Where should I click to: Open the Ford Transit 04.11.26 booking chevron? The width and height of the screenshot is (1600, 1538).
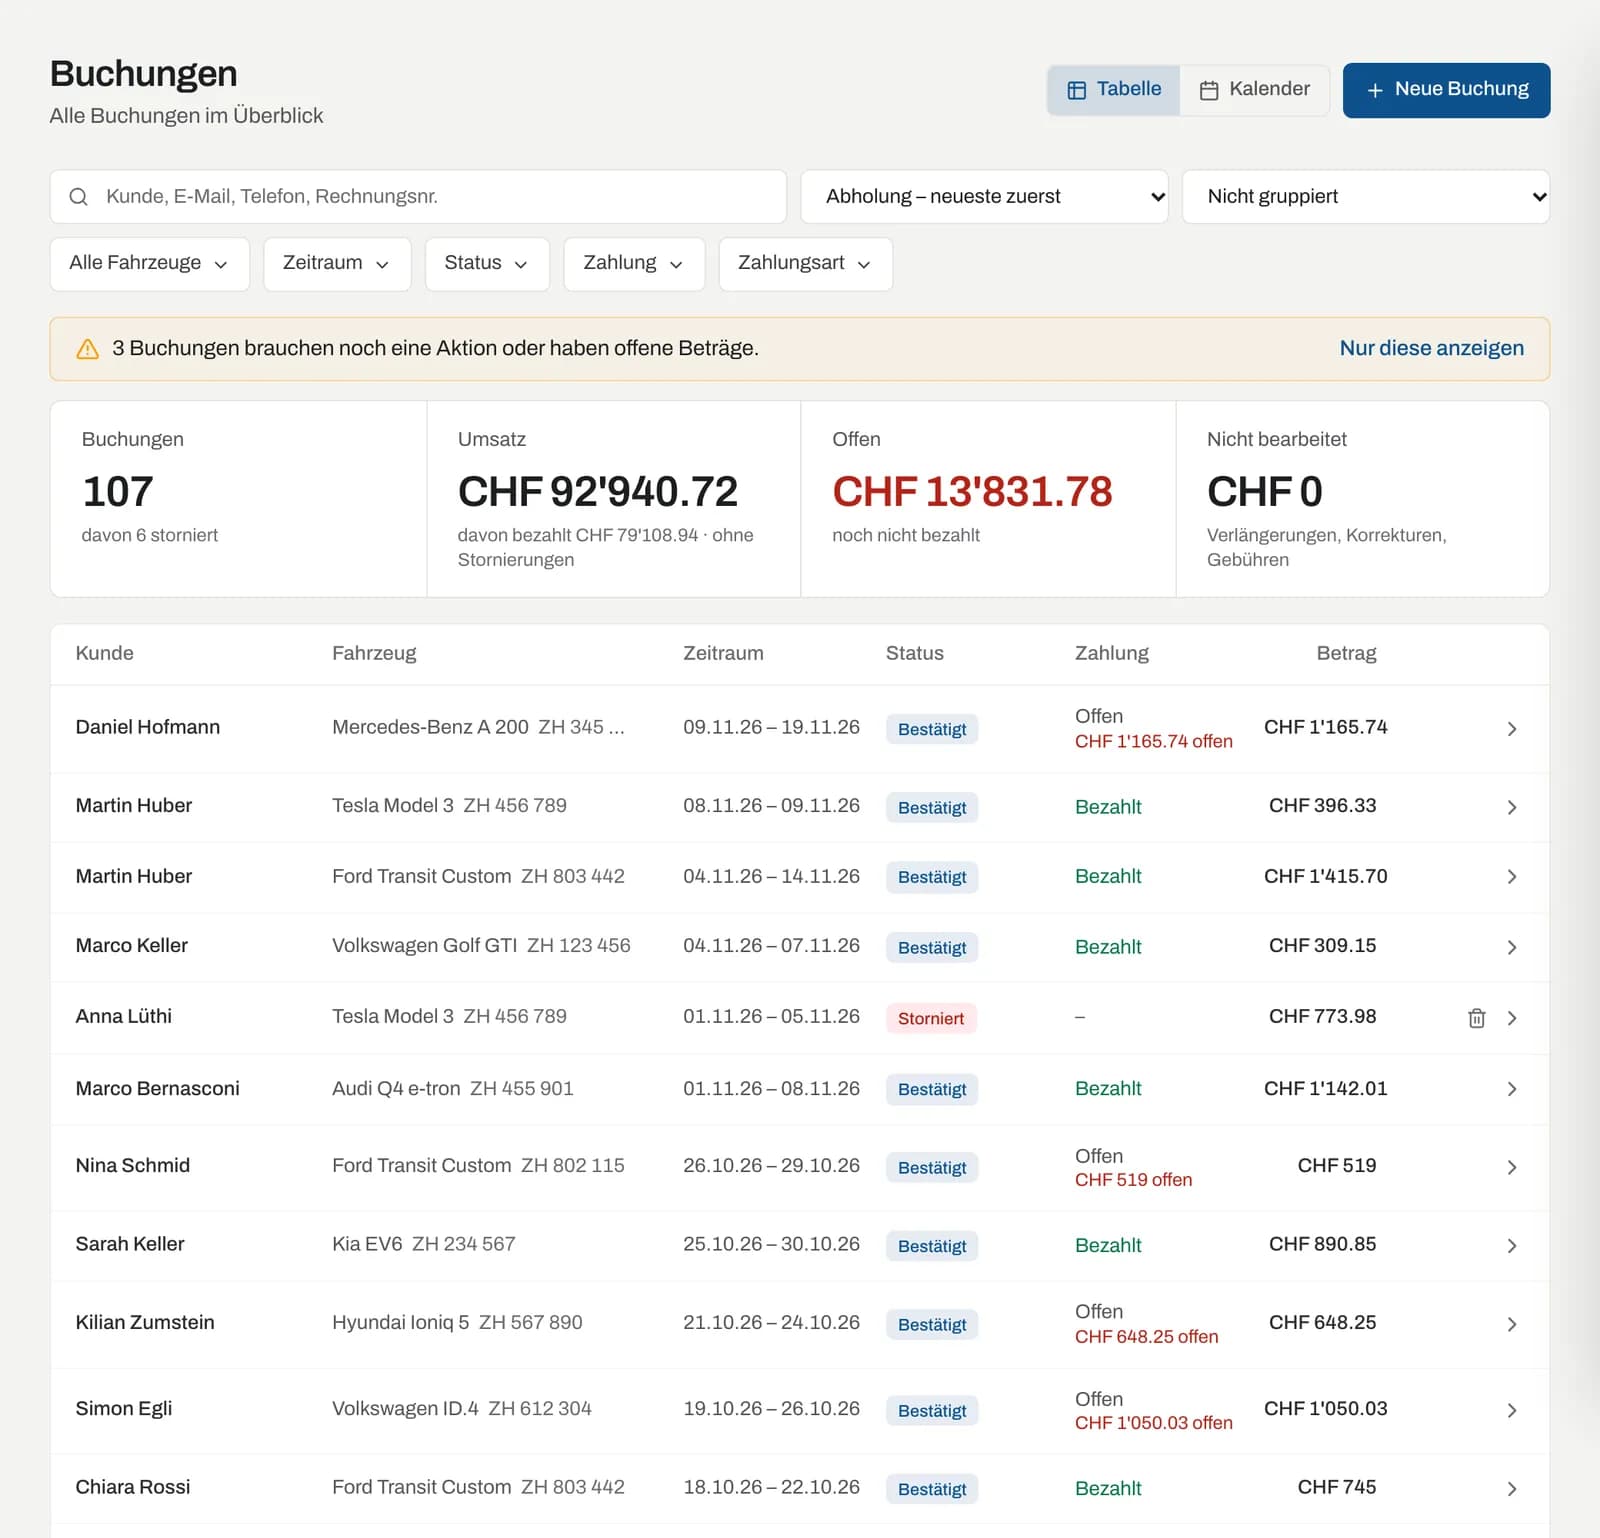[x=1512, y=877]
